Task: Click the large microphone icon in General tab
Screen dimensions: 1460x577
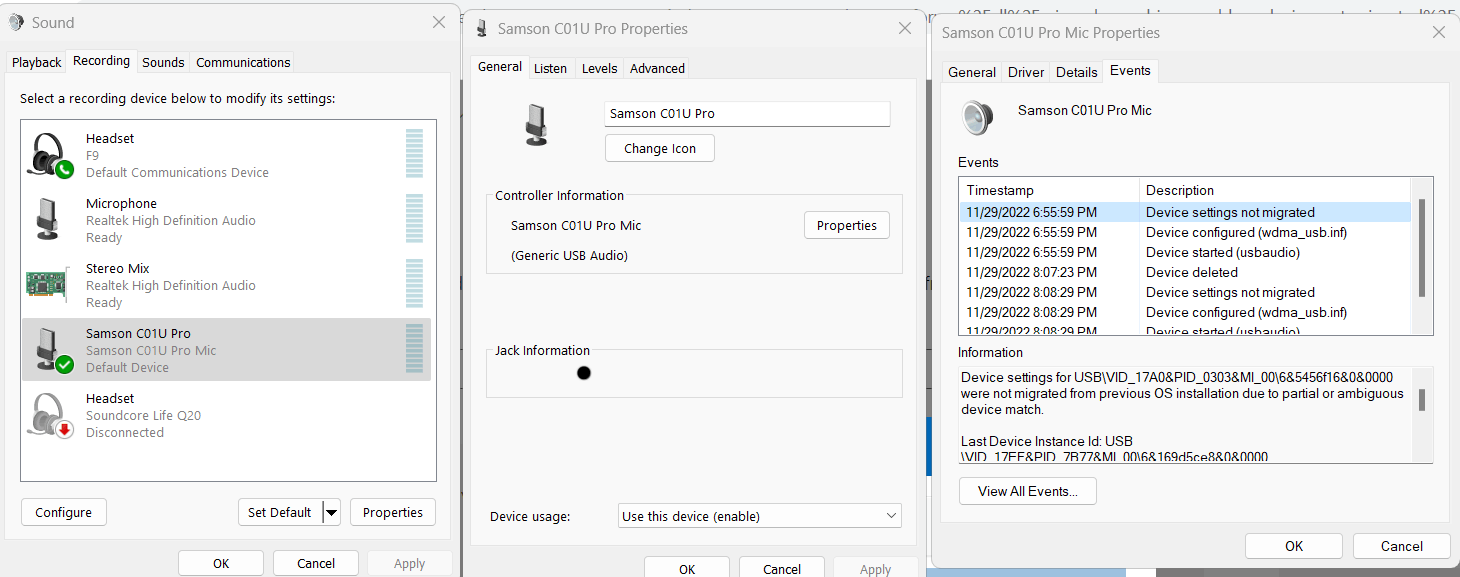Action: pos(537,124)
